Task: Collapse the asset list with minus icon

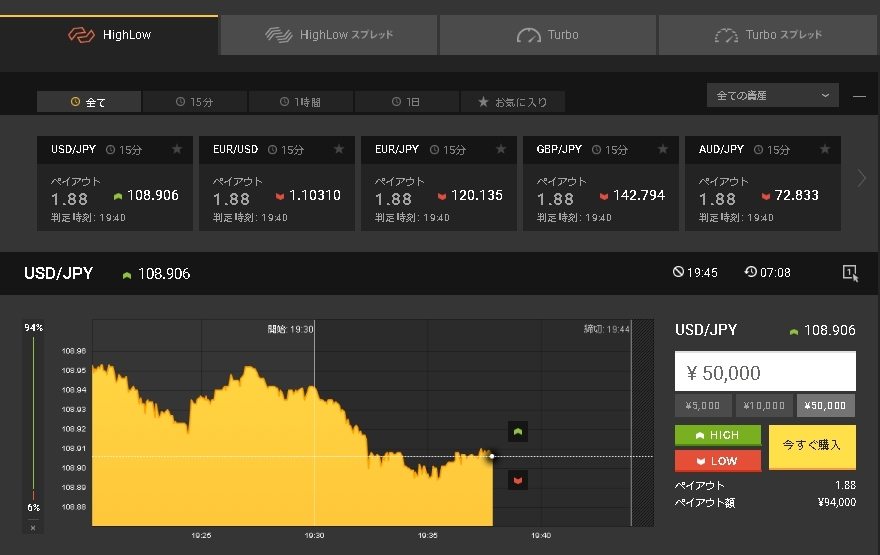Action: 859,97
